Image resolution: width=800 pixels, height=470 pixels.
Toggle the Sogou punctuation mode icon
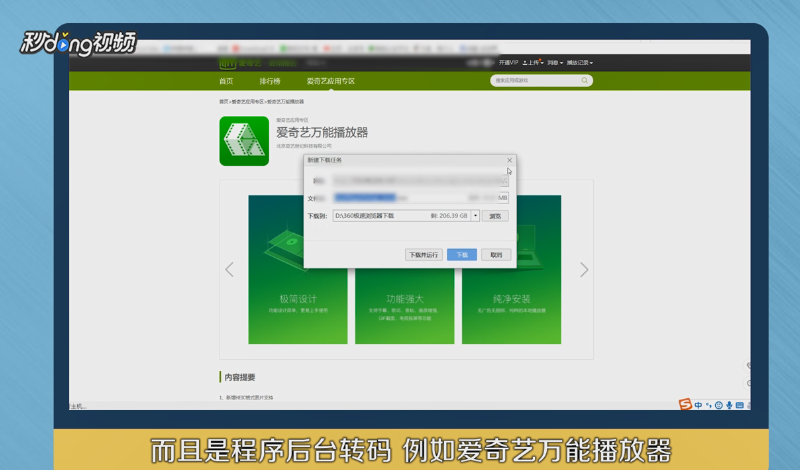coord(708,405)
